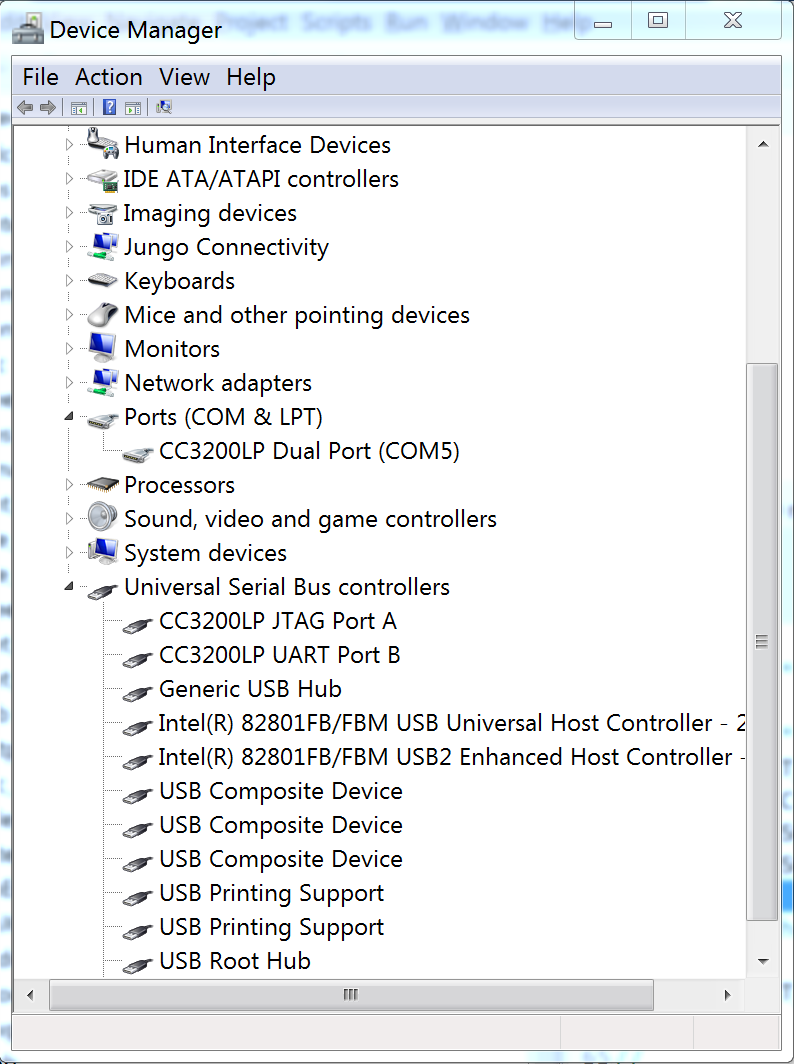The image size is (794, 1064).
Task: Open the File menu
Action: 41,77
